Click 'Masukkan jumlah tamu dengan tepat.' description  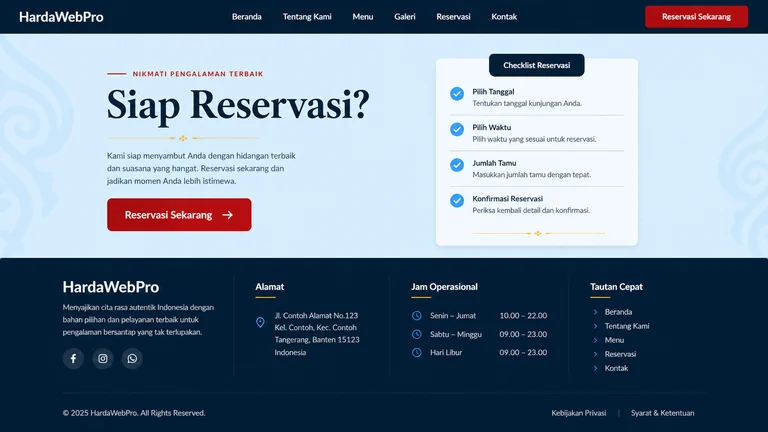tap(531, 175)
